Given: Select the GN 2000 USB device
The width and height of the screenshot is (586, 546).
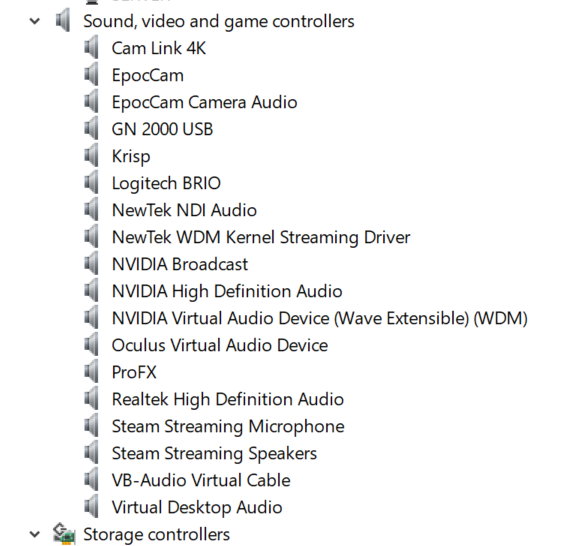Looking at the screenshot, I should click(162, 129).
